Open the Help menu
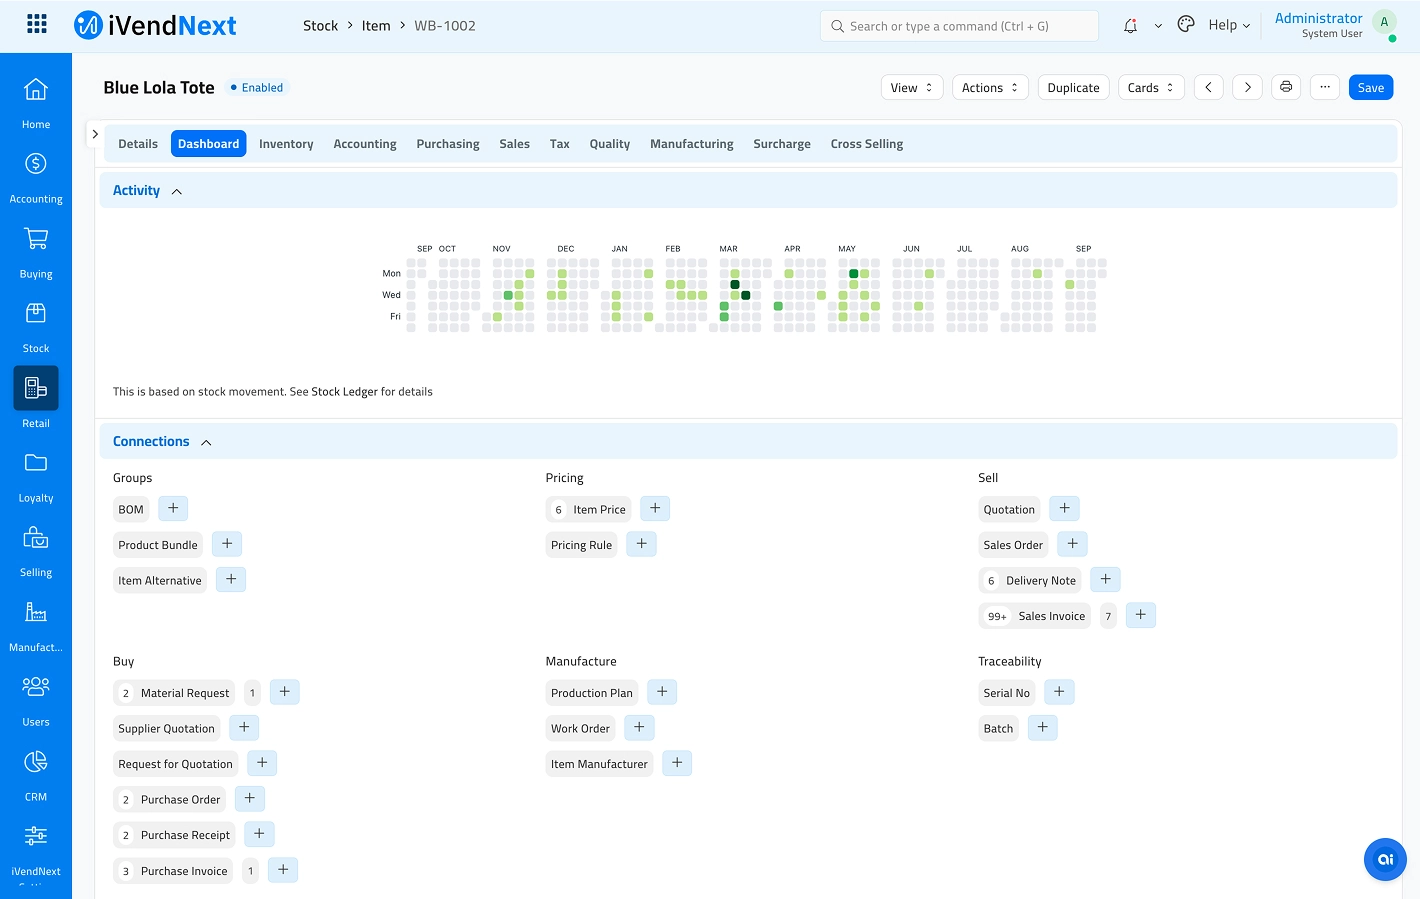 click(x=1229, y=25)
